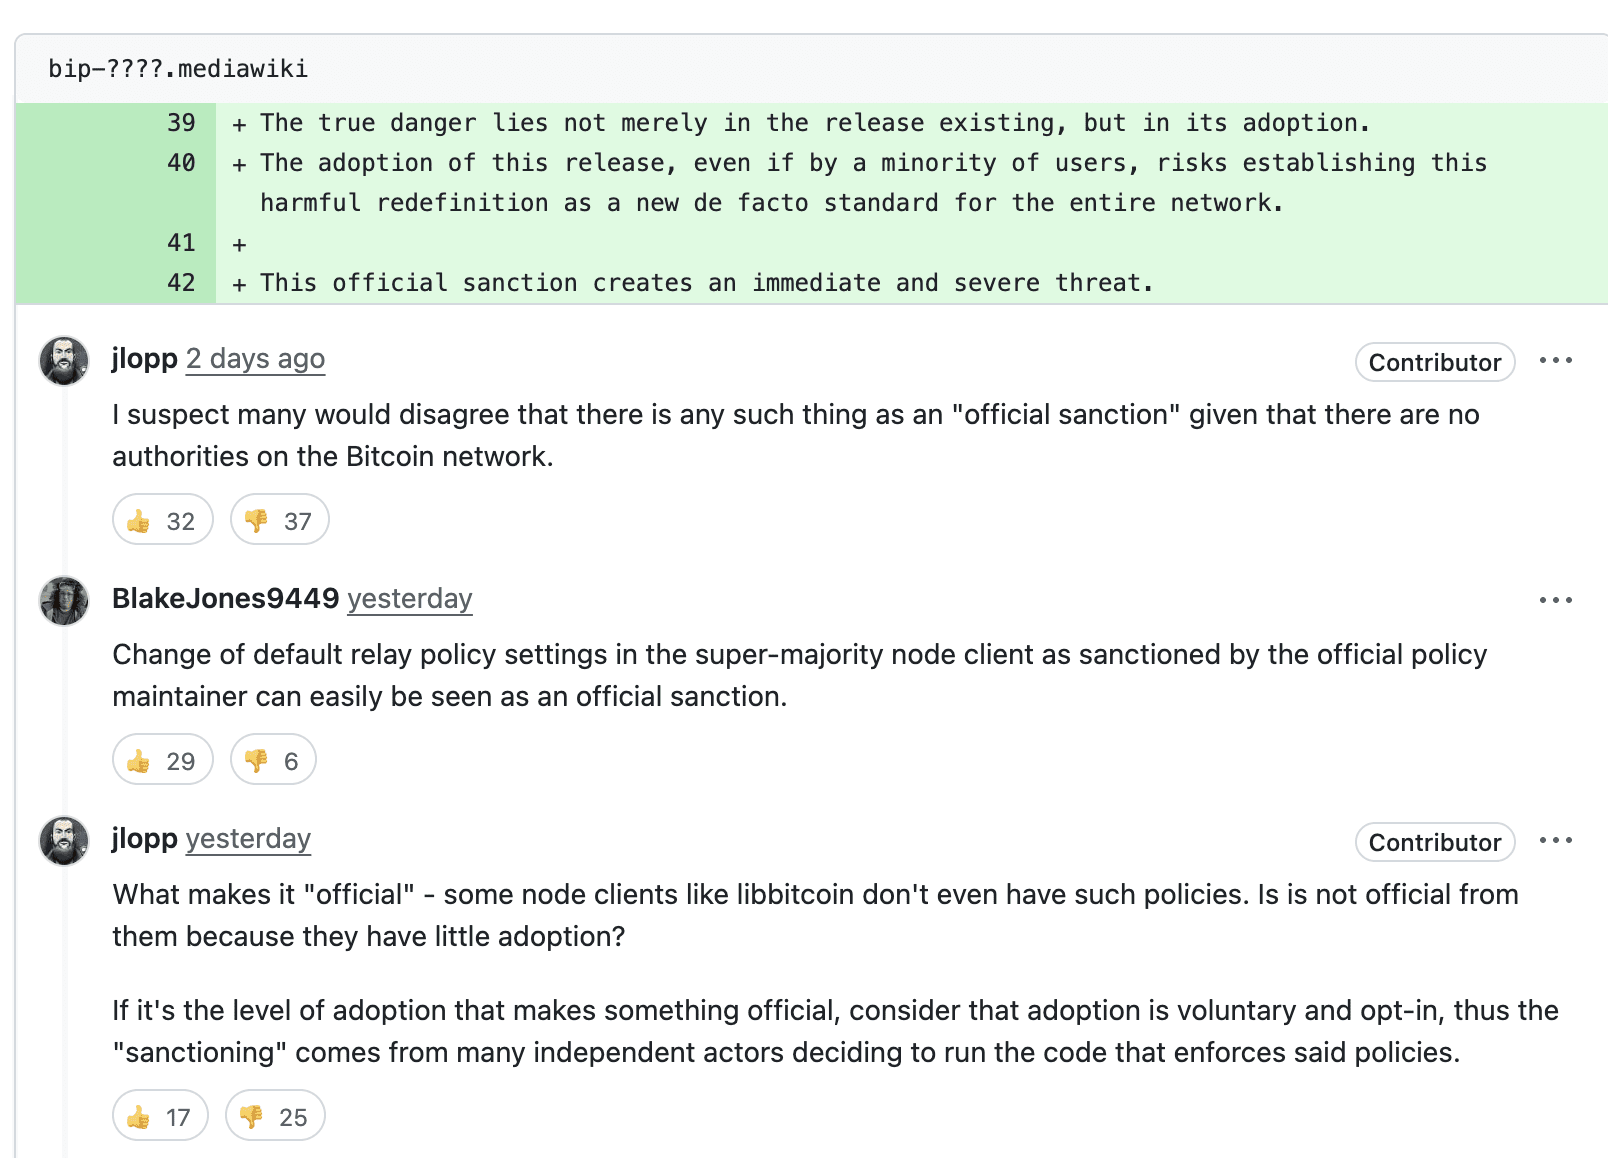The image size is (1608, 1158).
Task: Click jlopp's avatar on third comment
Action: (x=64, y=840)
